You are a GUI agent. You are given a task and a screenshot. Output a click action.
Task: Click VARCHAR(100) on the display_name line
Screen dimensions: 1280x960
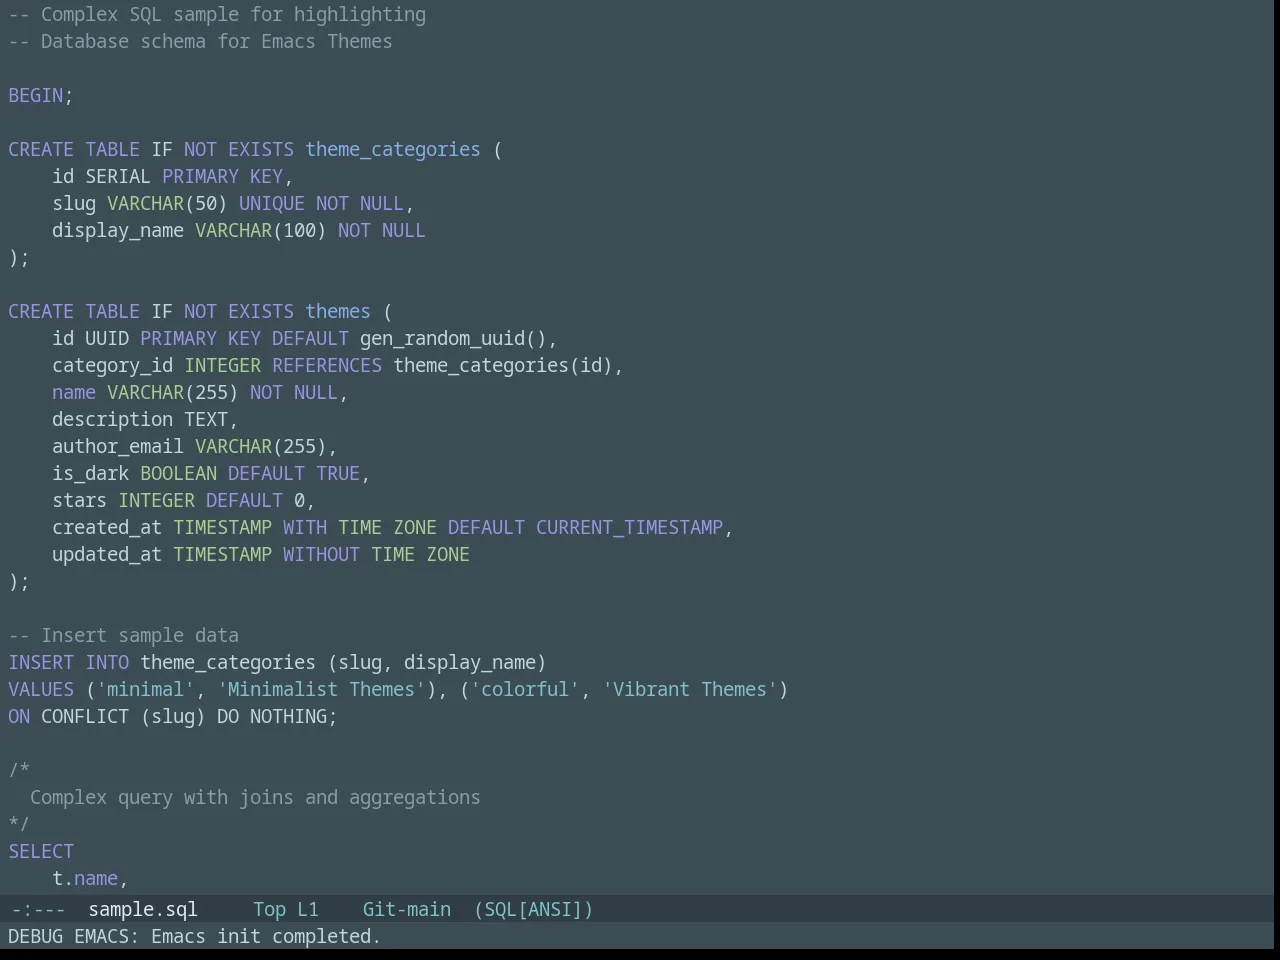pos(261,230)
